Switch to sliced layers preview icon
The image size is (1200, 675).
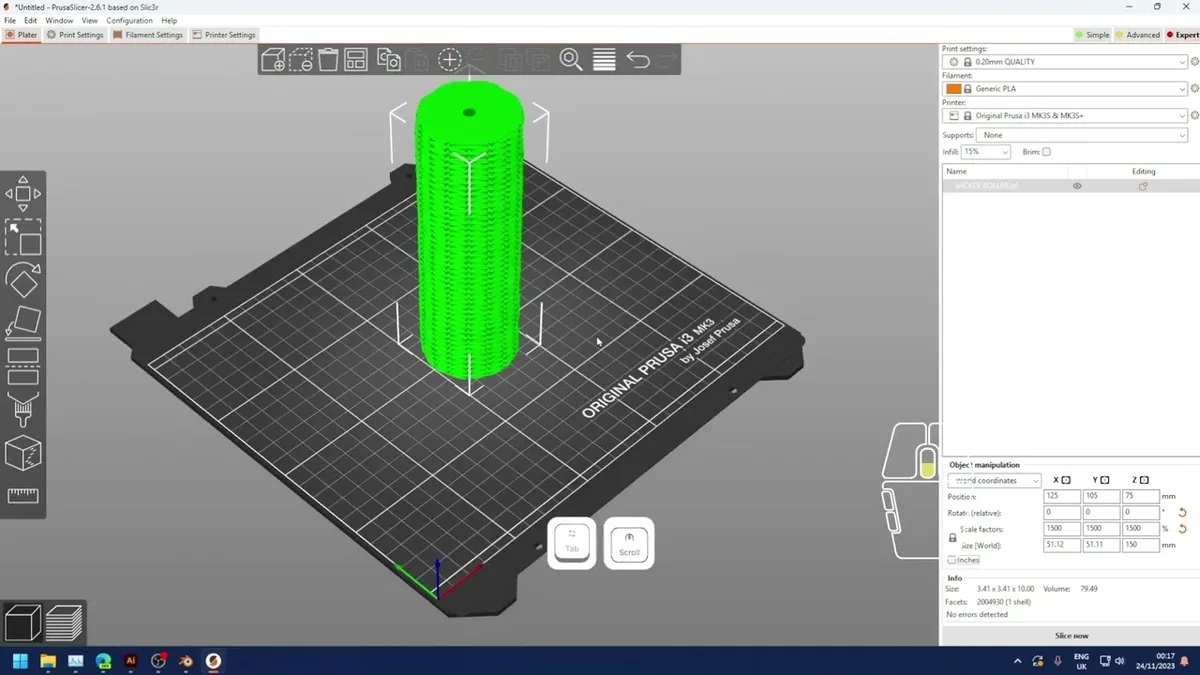64,622
